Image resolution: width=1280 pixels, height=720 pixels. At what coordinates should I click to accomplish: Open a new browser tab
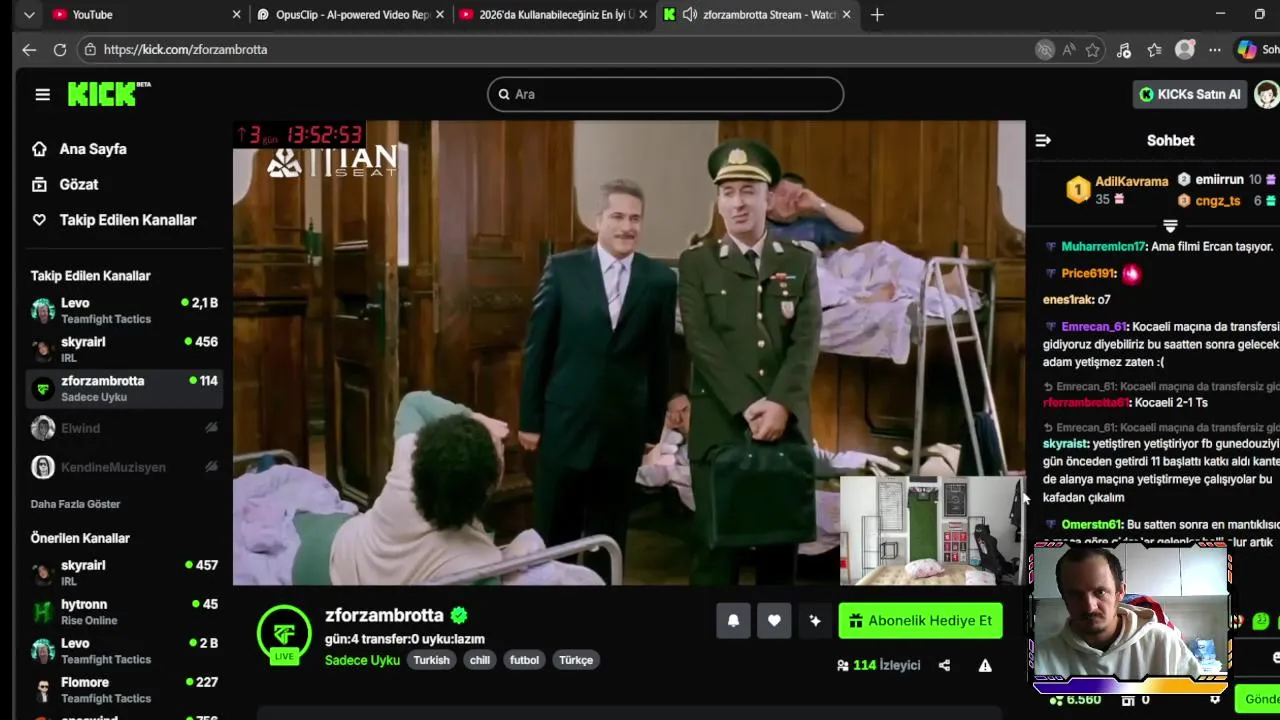click(x=877, y=14)
